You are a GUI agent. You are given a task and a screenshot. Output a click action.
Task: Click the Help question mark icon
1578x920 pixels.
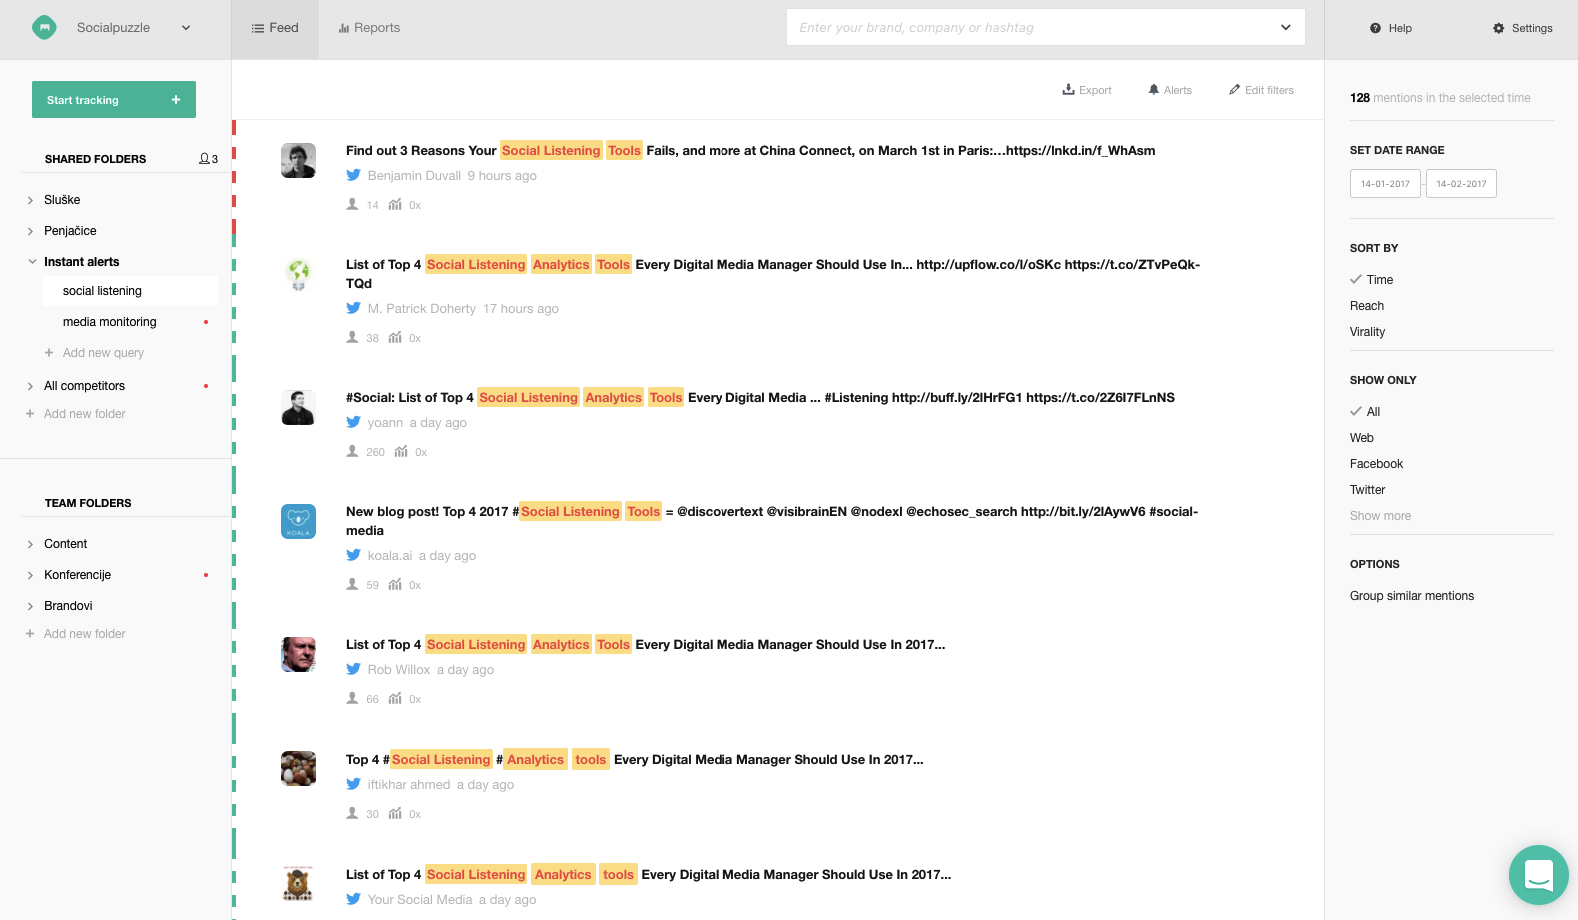tap(1376, 28)
